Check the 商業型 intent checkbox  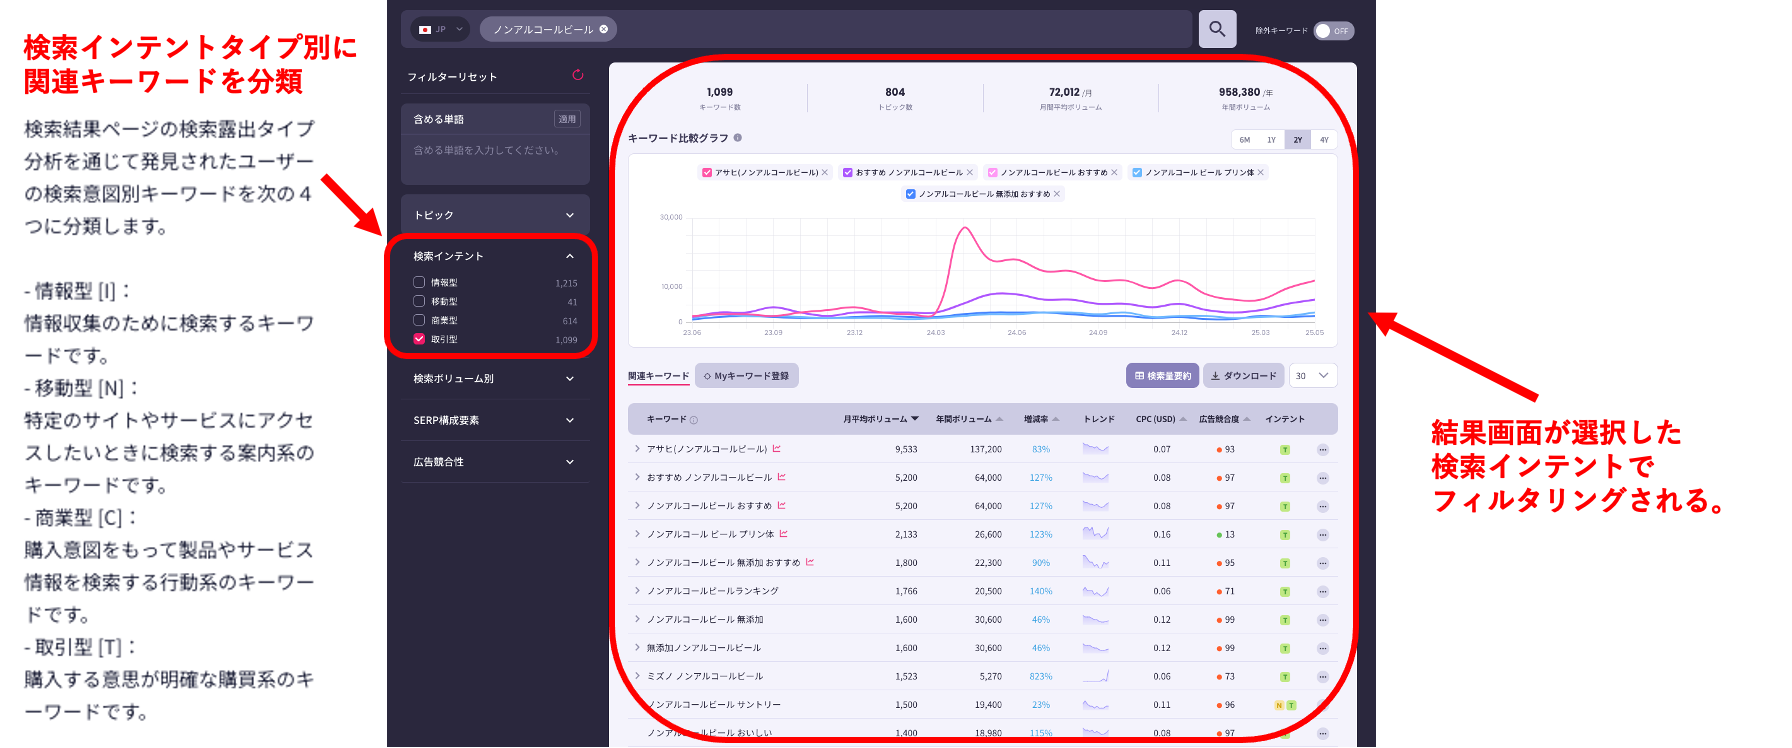coord(419,320)
